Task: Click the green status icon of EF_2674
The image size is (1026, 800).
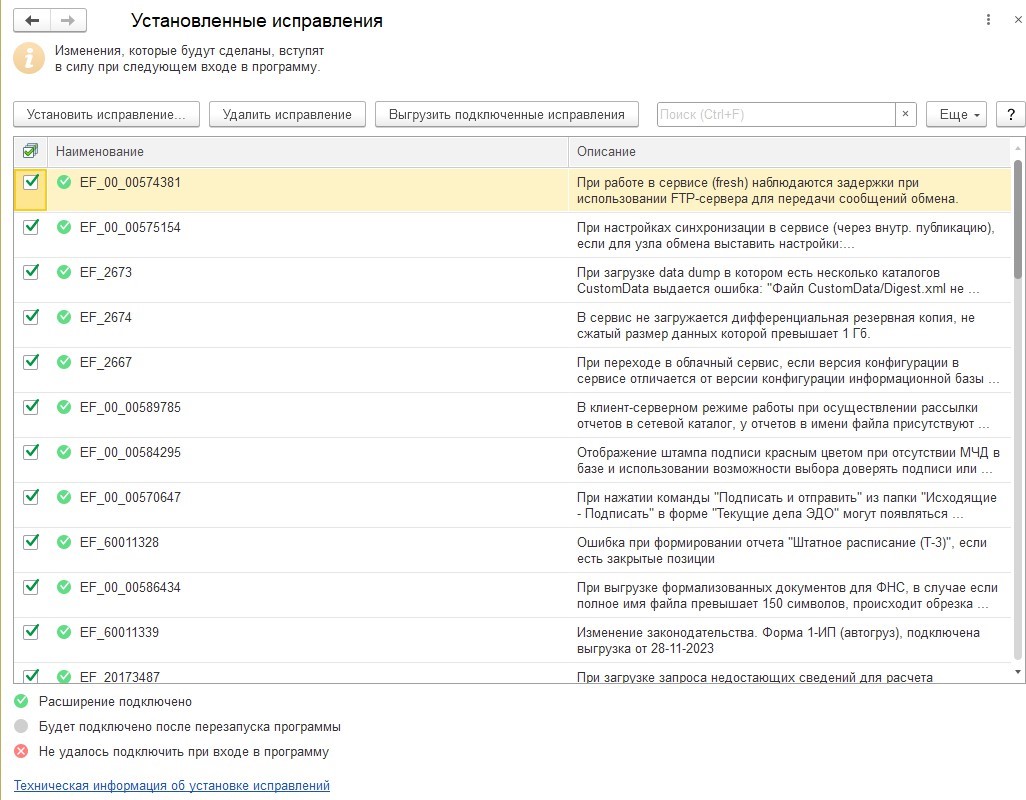Action: pos(63,317)
